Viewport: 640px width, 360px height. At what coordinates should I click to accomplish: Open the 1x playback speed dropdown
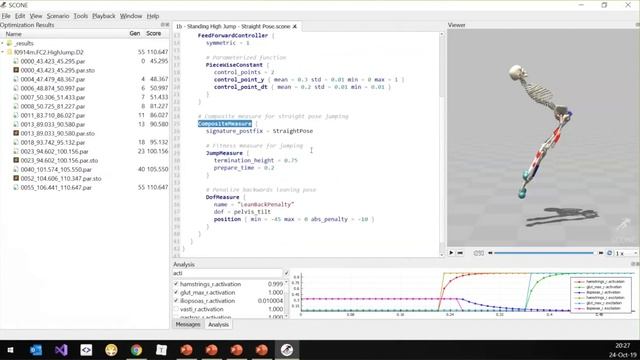click(x=626, y=253)
